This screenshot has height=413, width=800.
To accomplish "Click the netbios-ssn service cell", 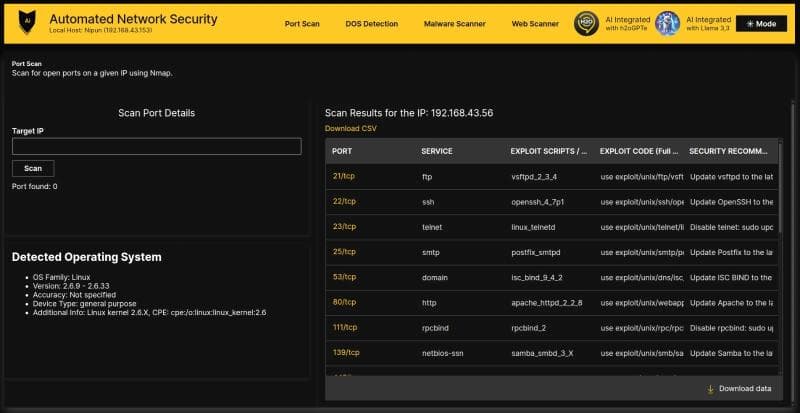I will [x=442, y=353].
